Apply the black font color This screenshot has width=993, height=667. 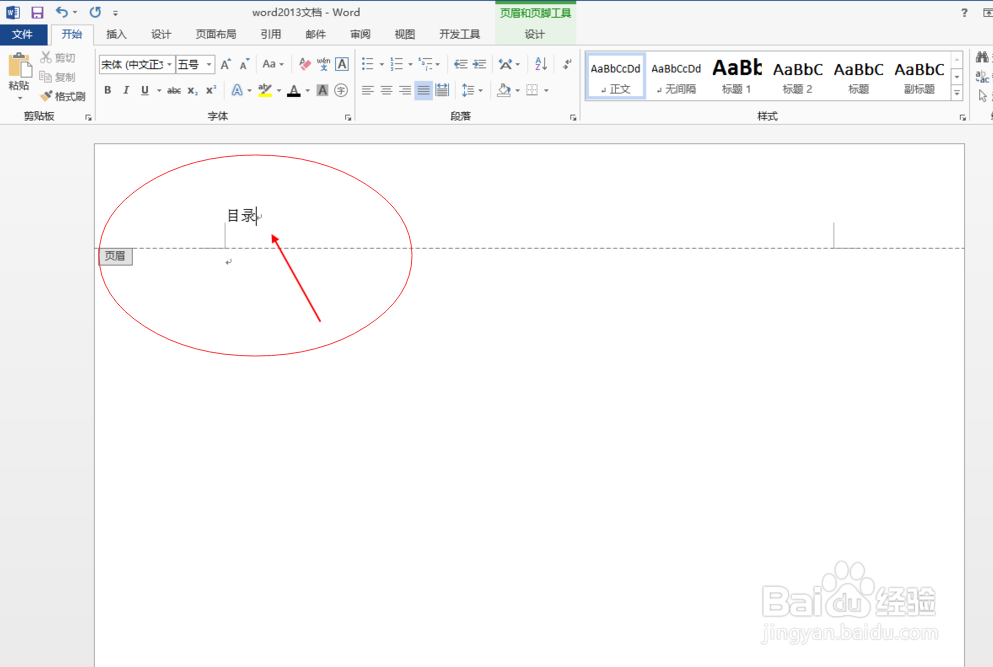294,91
